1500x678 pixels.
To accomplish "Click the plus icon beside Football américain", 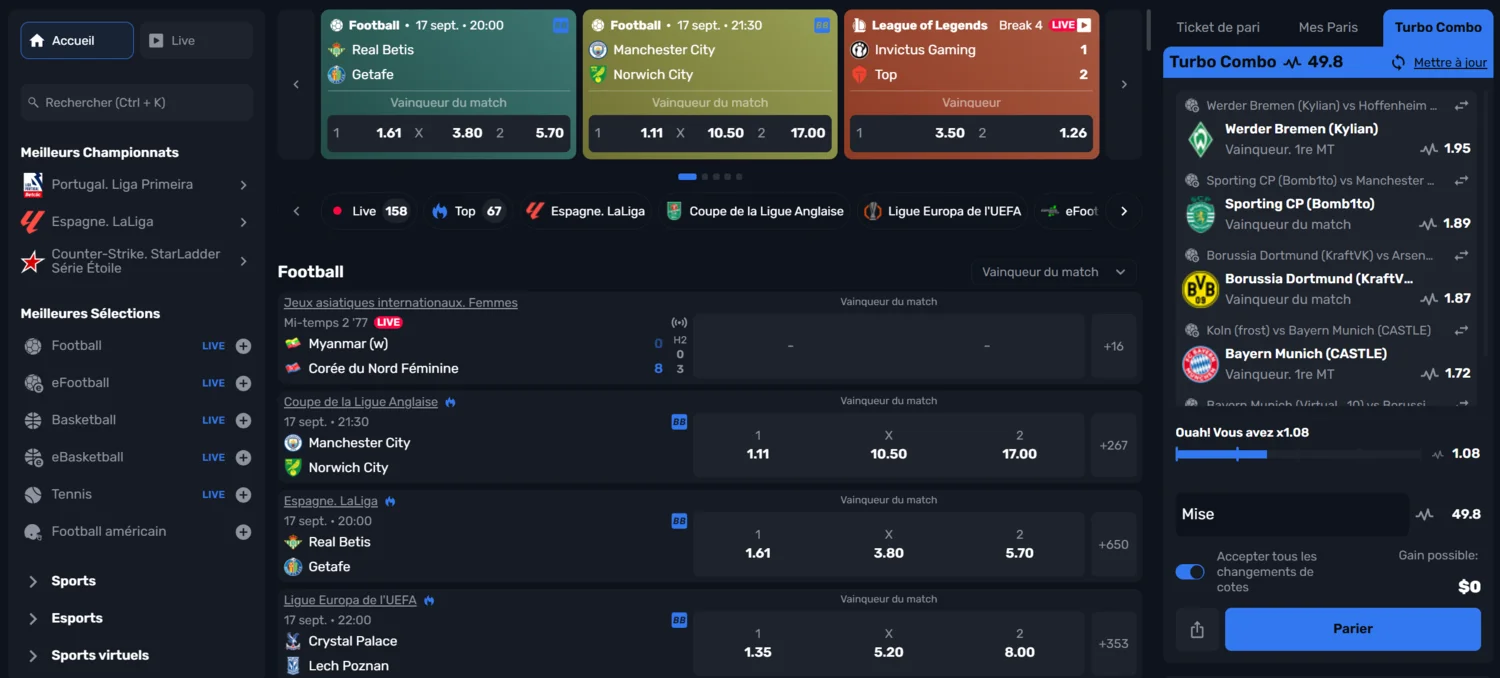I will click(243, 532).
